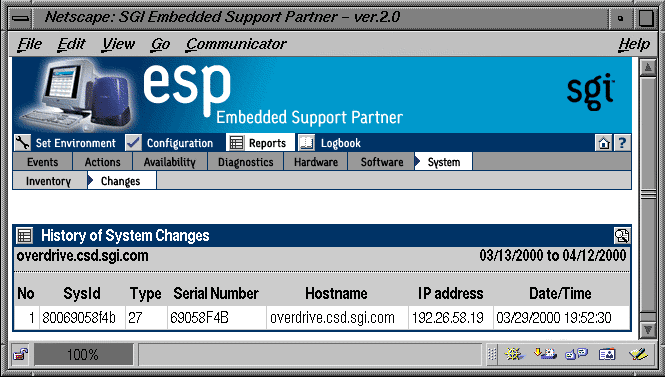The image size is (665, 377).
Task: Click the Type column header
Action: 145,294
